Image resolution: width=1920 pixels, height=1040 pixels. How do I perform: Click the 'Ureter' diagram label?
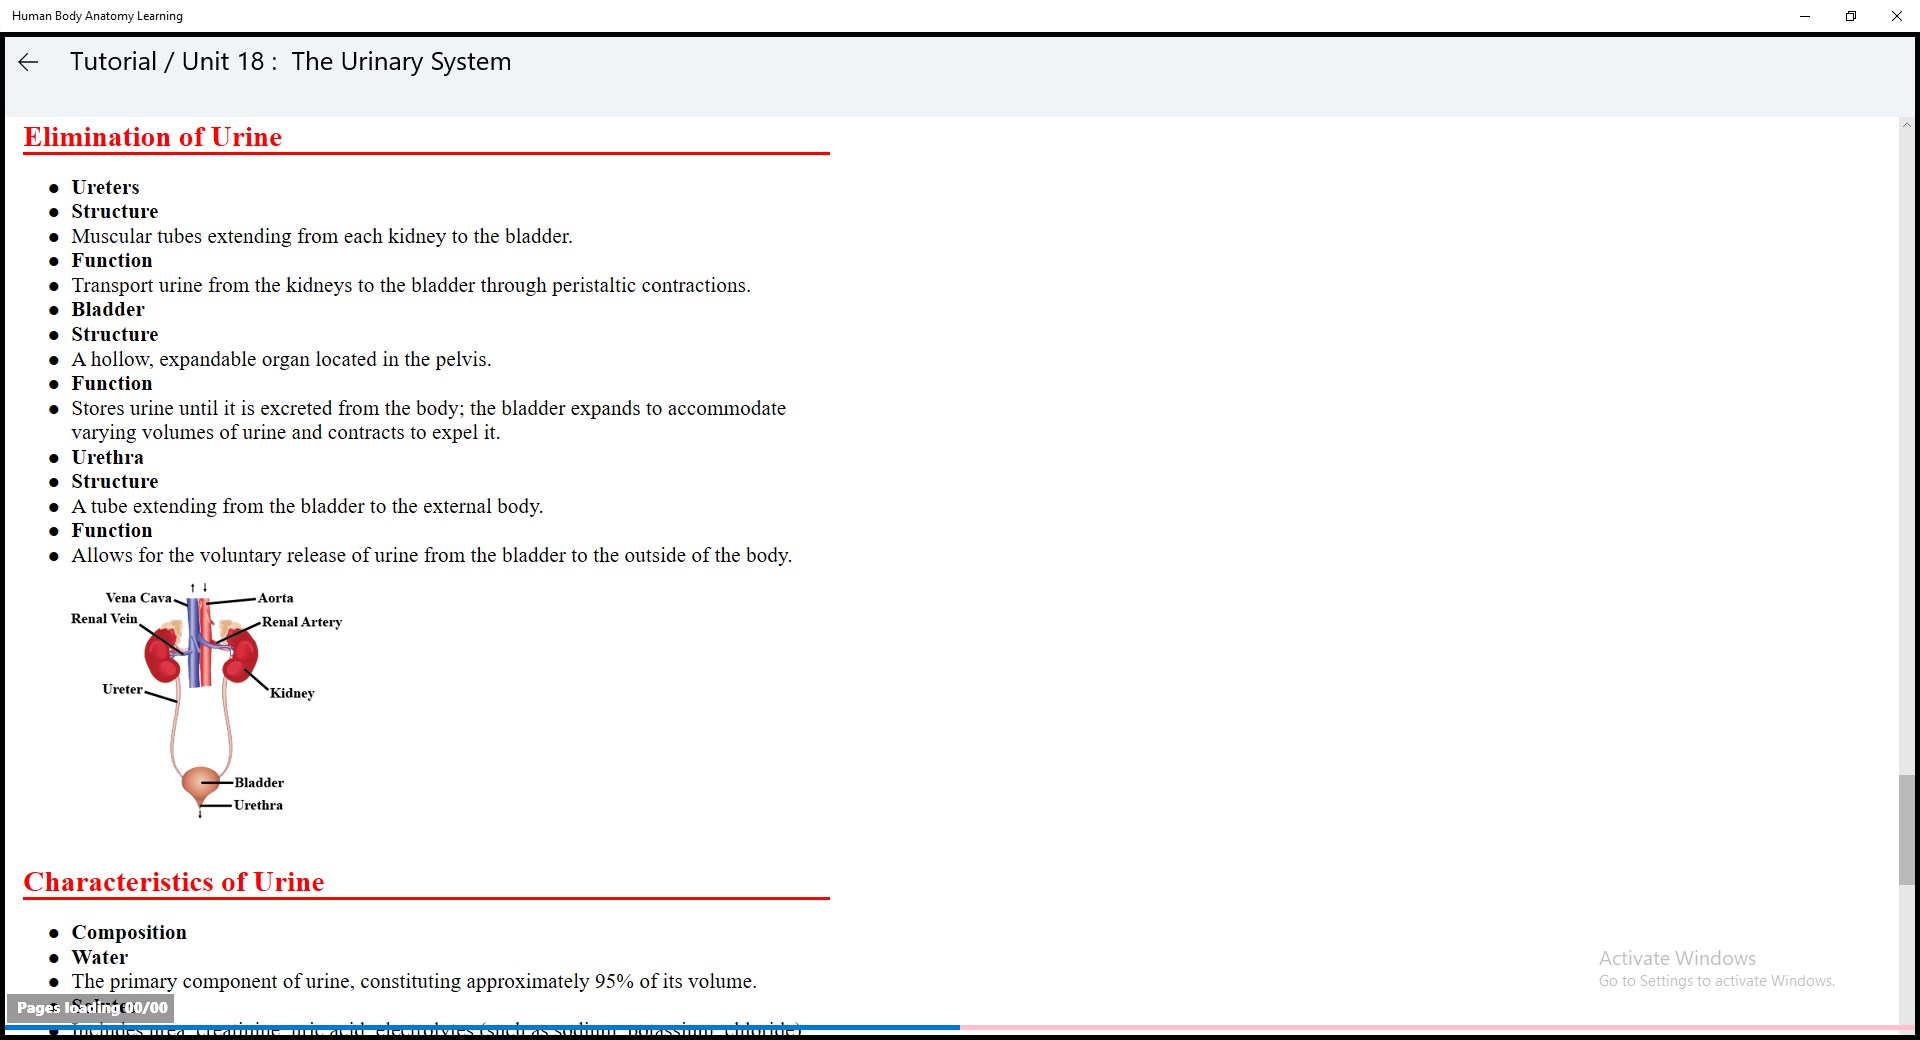click(x=122, y=689)
